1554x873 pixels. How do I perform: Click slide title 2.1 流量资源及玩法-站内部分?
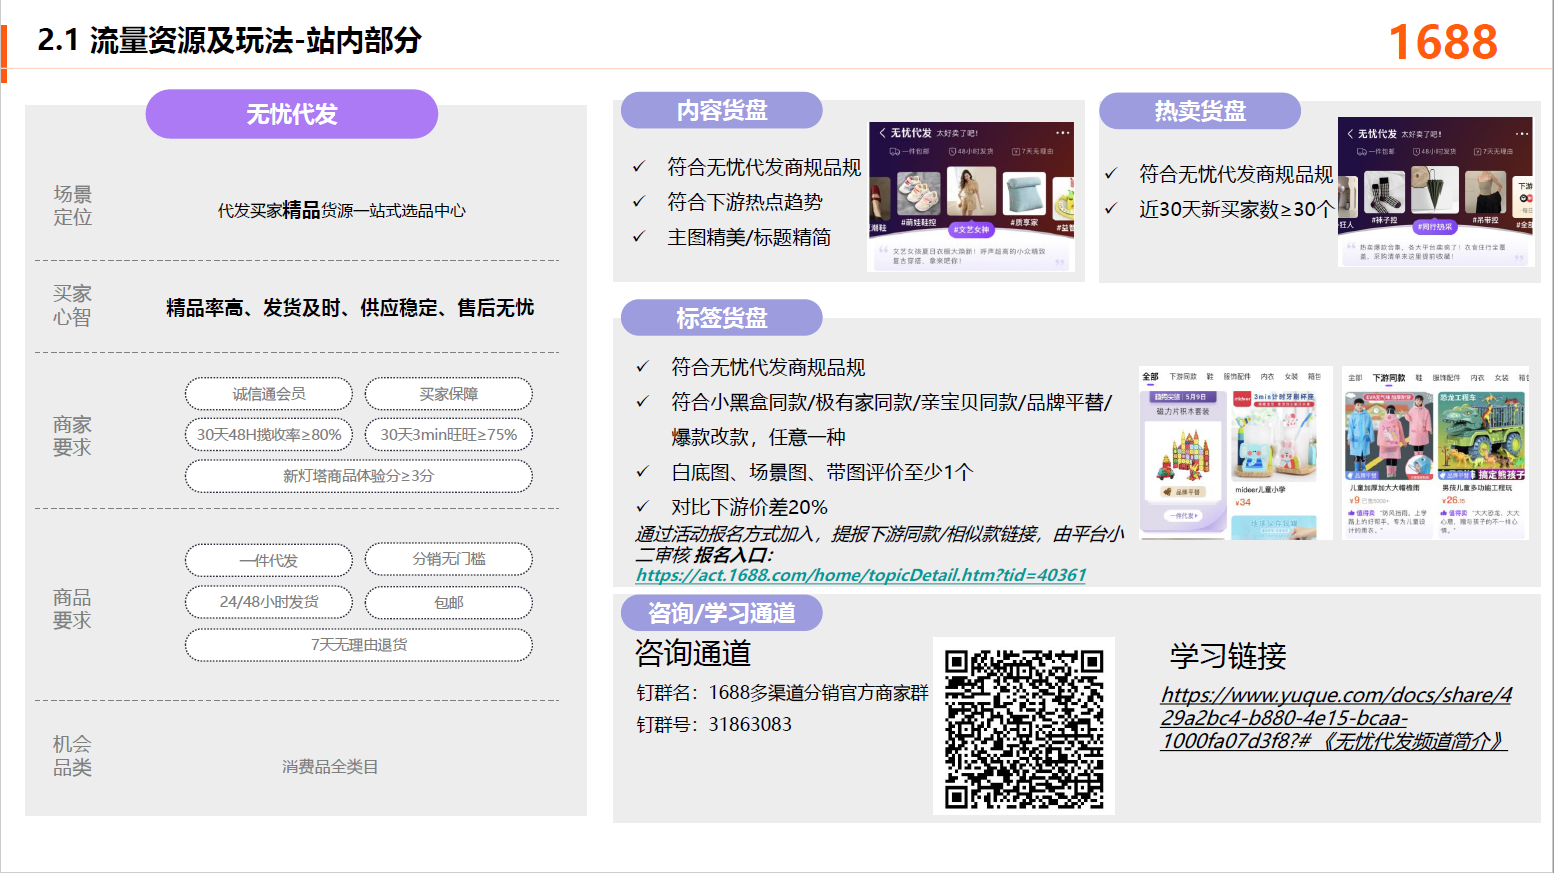point(230,41)
